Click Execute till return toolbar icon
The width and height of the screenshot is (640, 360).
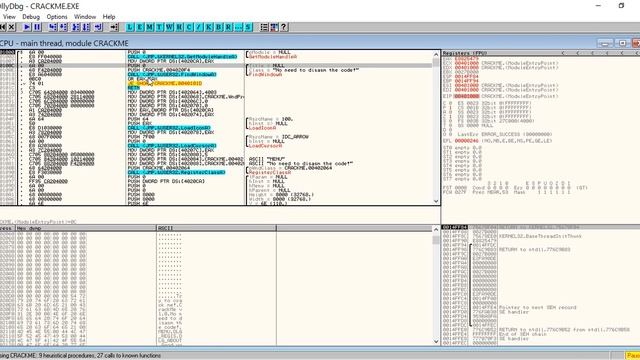click(x=98, y=27)
